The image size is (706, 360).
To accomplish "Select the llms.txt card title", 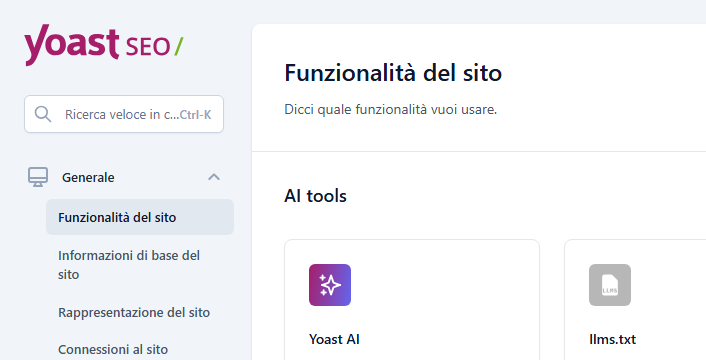I will coord(612,339).
